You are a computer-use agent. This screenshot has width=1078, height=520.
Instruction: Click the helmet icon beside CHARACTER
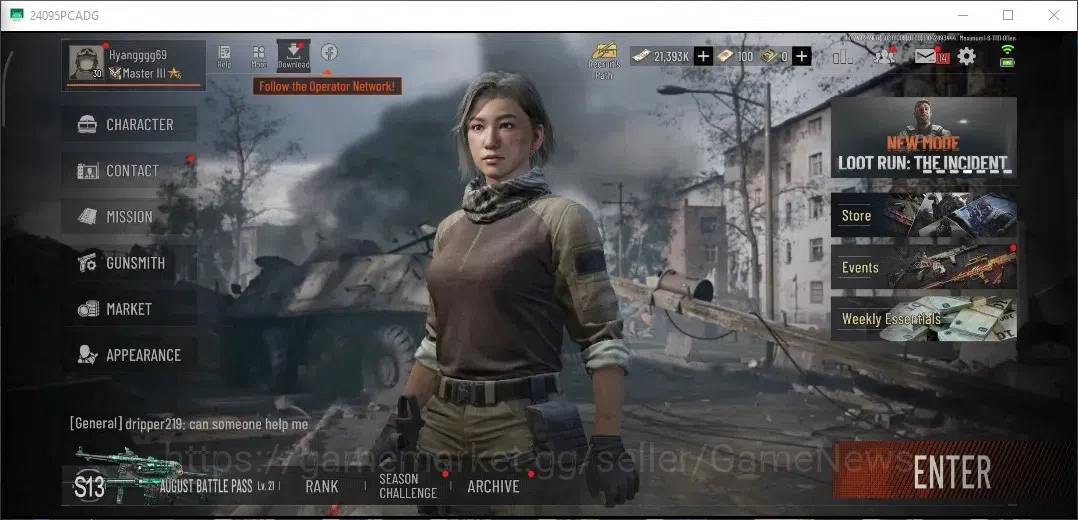click(x=87, y=124)
